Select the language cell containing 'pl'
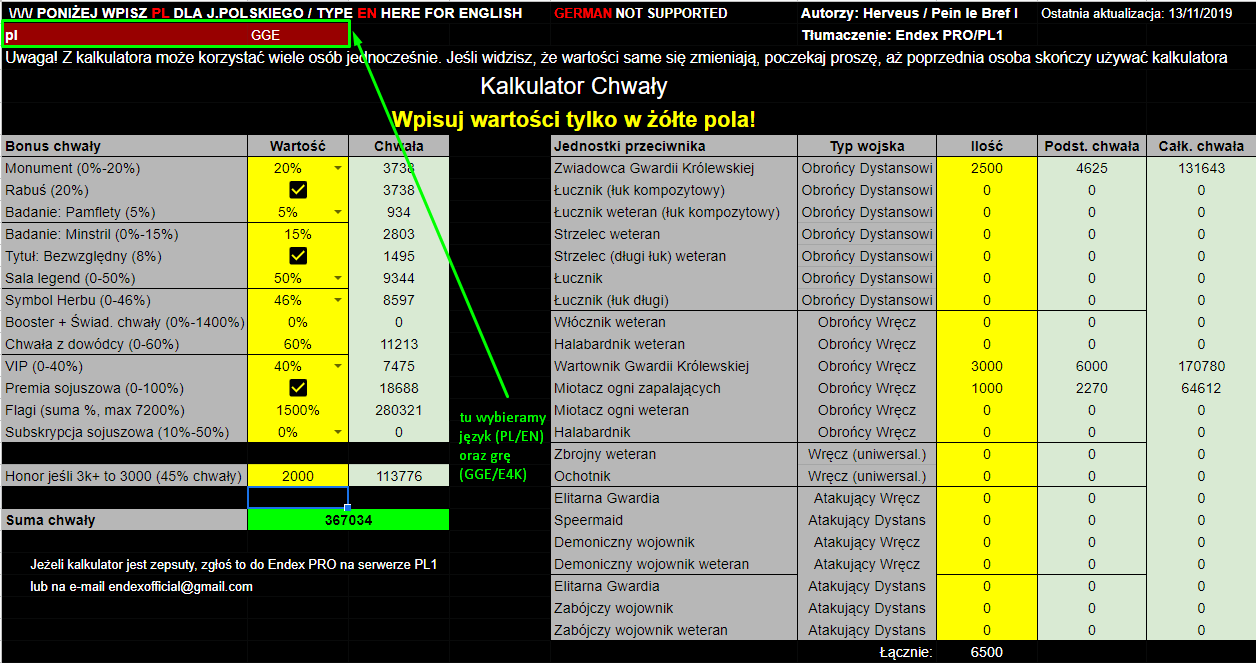 click(x=125, y=35)
